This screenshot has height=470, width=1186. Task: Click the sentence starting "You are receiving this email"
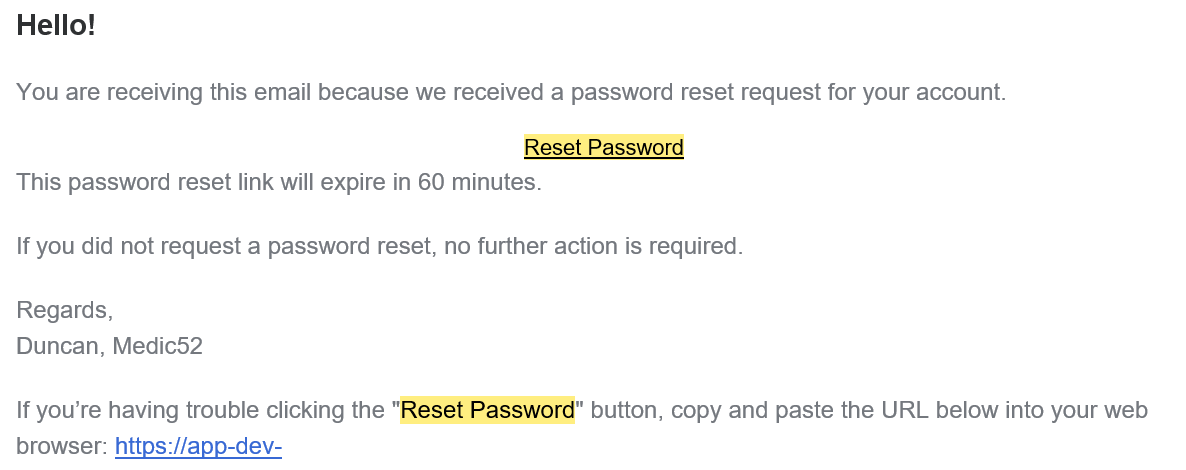[511, 92]
